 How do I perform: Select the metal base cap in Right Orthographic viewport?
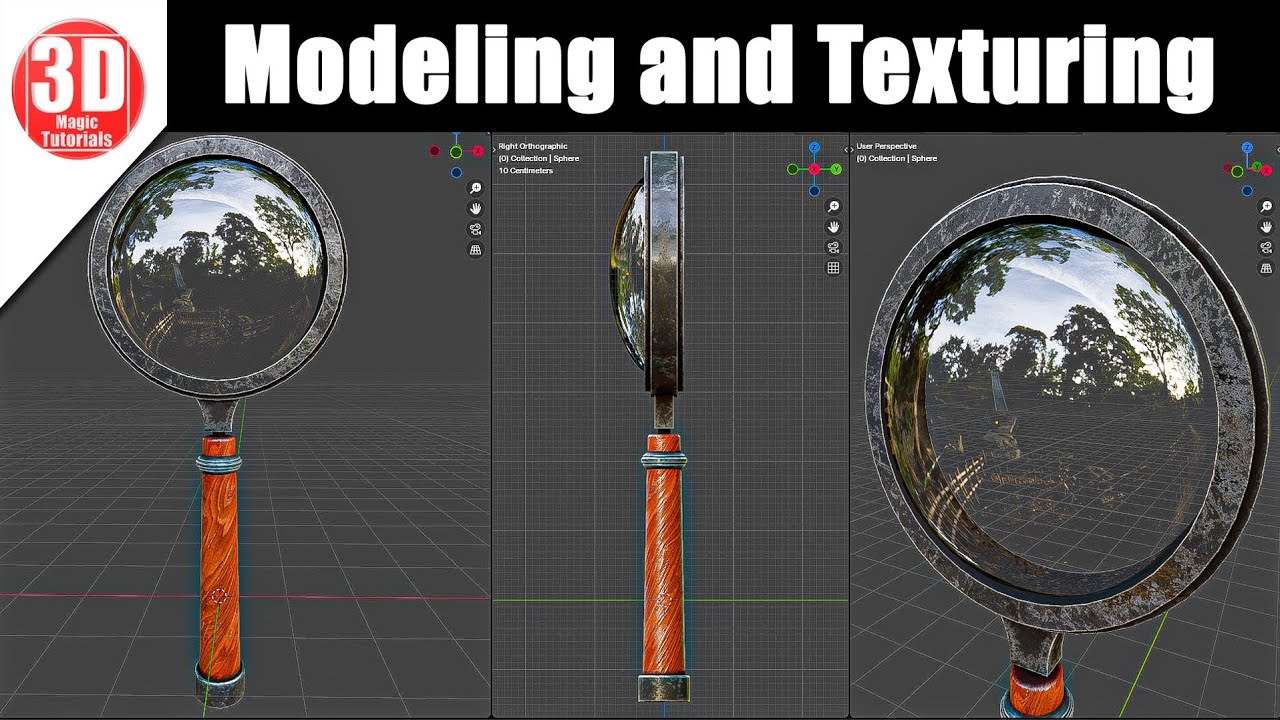(664, 687)
